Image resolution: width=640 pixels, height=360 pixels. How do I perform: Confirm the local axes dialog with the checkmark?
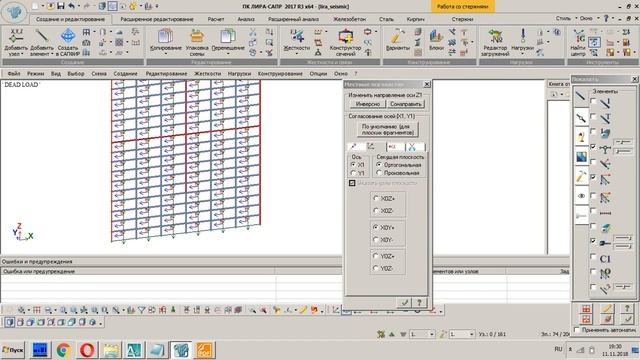tap(404, 303)
